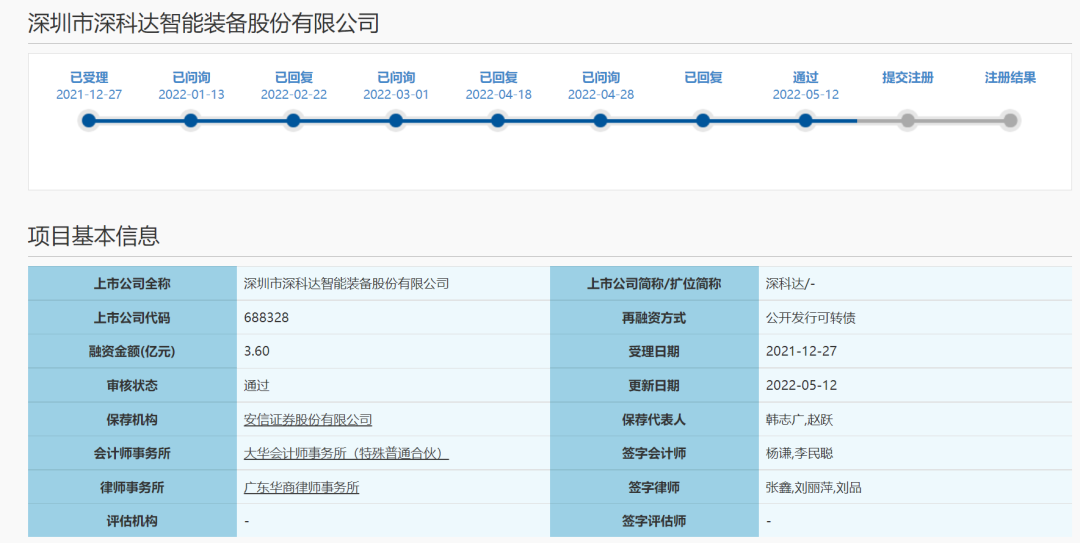The width and height of the screenshot is (1080, 543).
Task: Click the 通过 stage label on the timeline
Action: tap(805, 78)
